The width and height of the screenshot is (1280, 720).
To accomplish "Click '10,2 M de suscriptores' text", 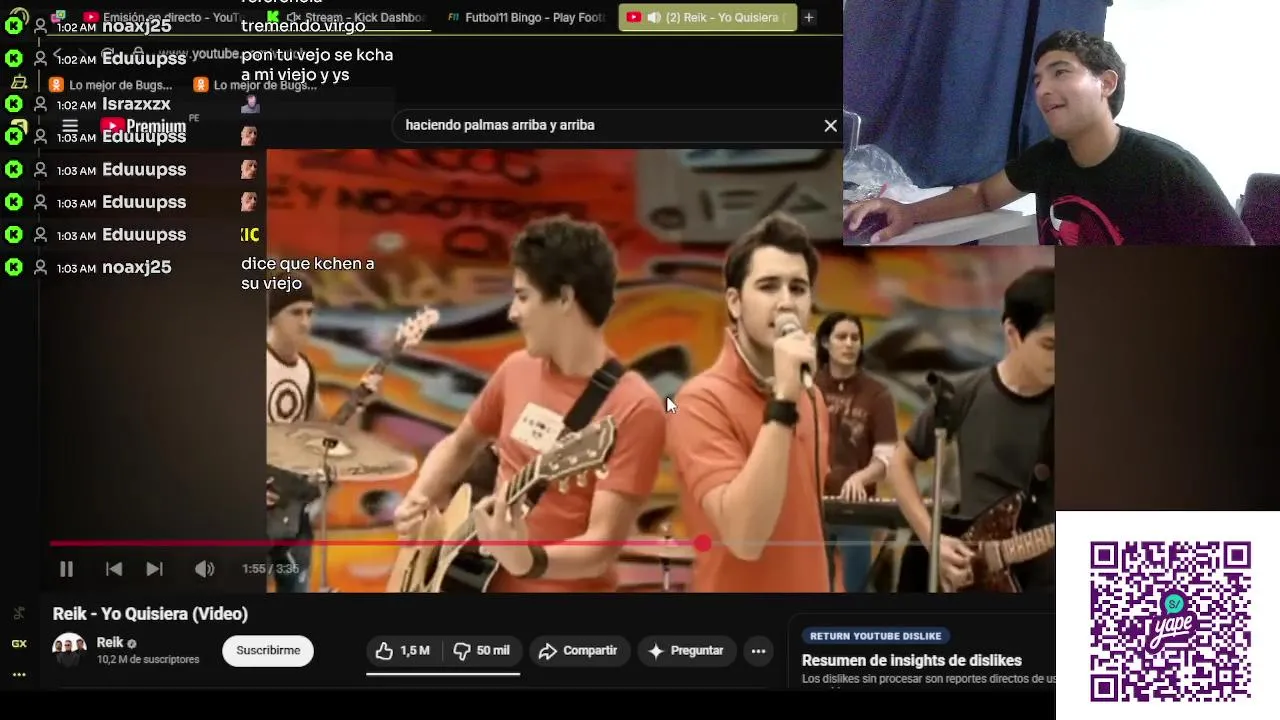I will 148,660.
